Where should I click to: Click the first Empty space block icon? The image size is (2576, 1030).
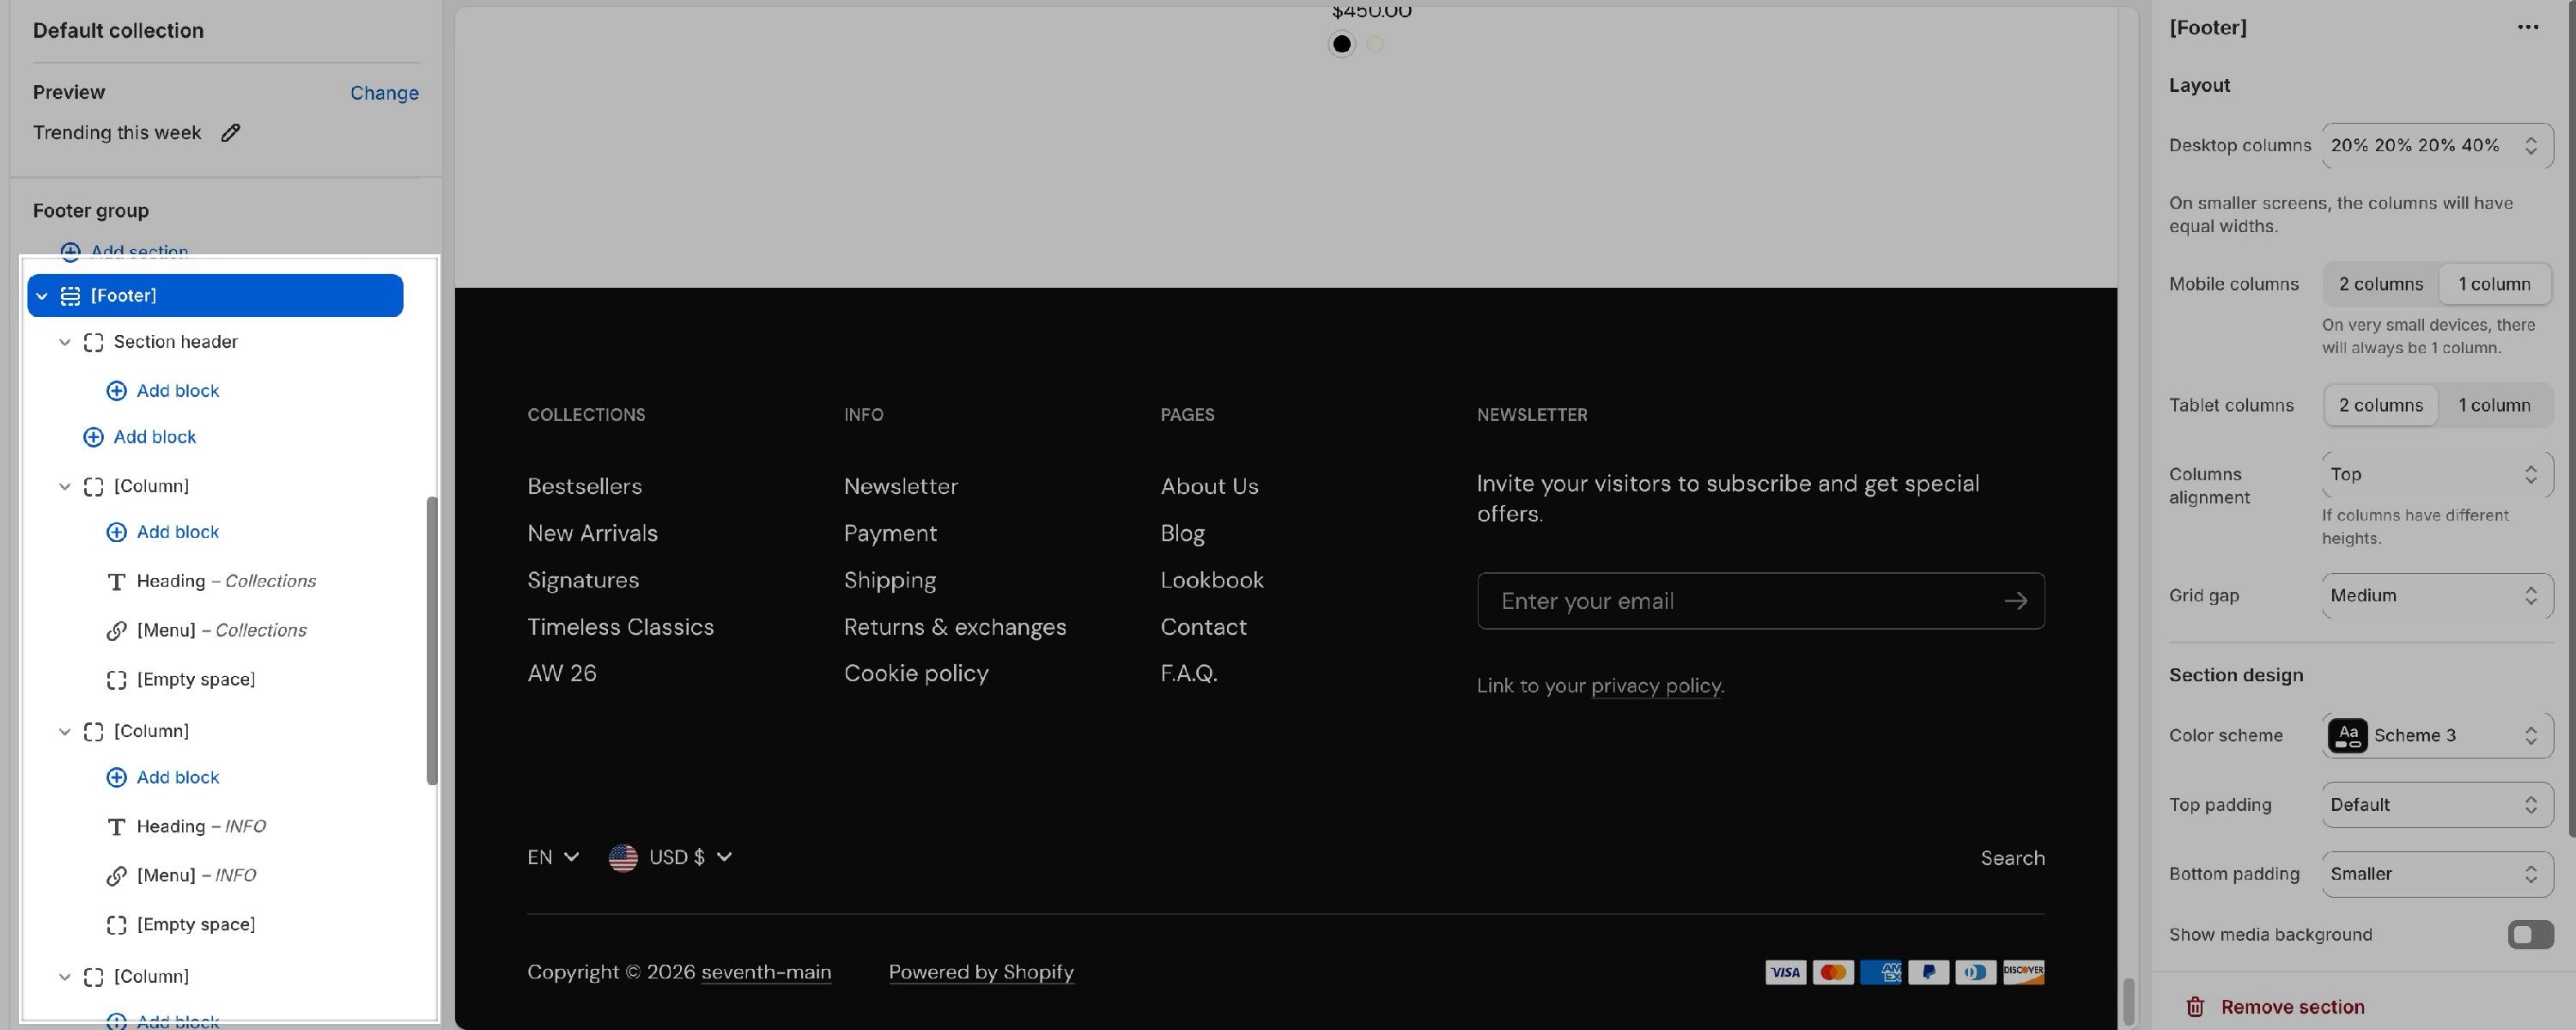click(116, 680)
